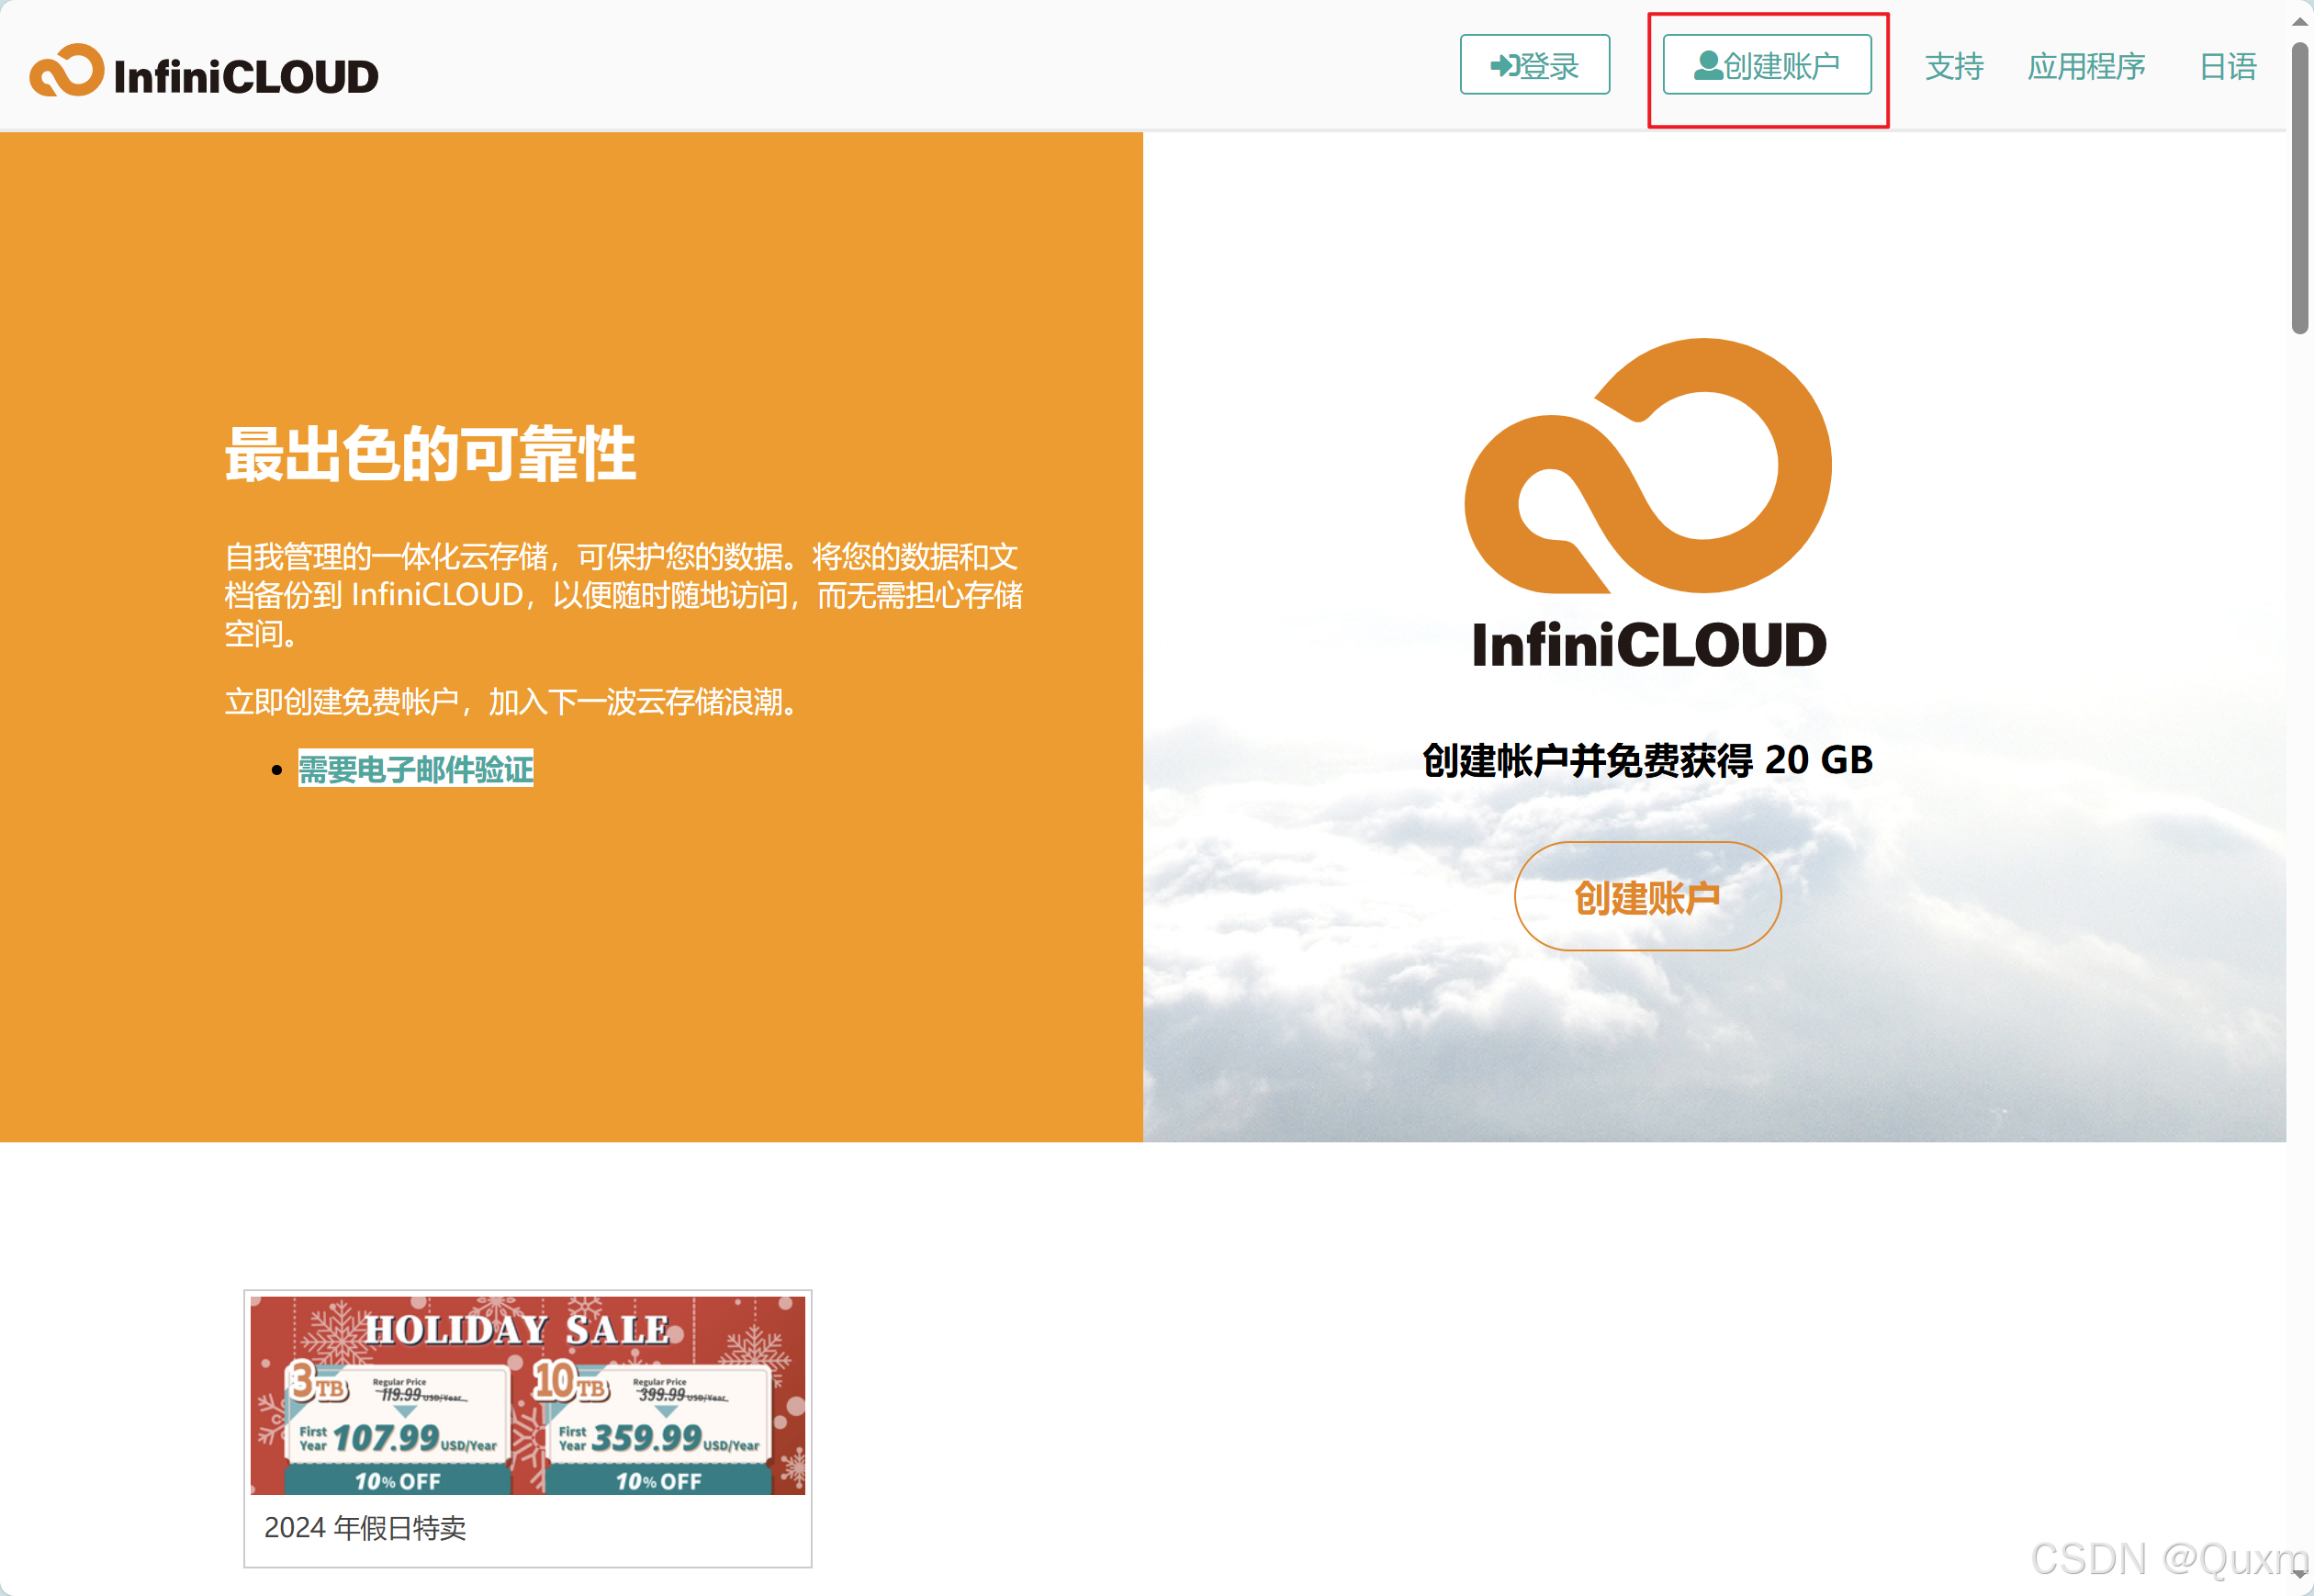Click the rounded orange 创建账户 button
This screenshot has height=1596, width=2314.
[1647, 897]
